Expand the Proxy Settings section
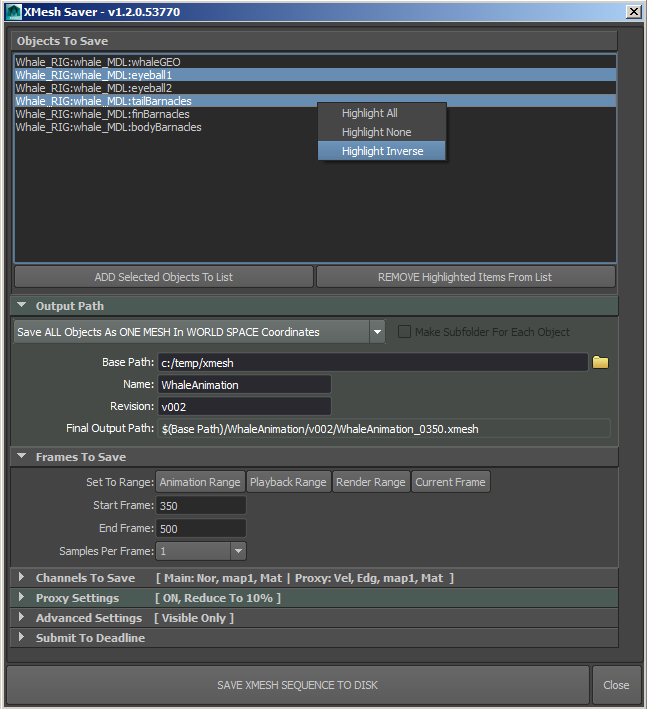 [22, 598]
